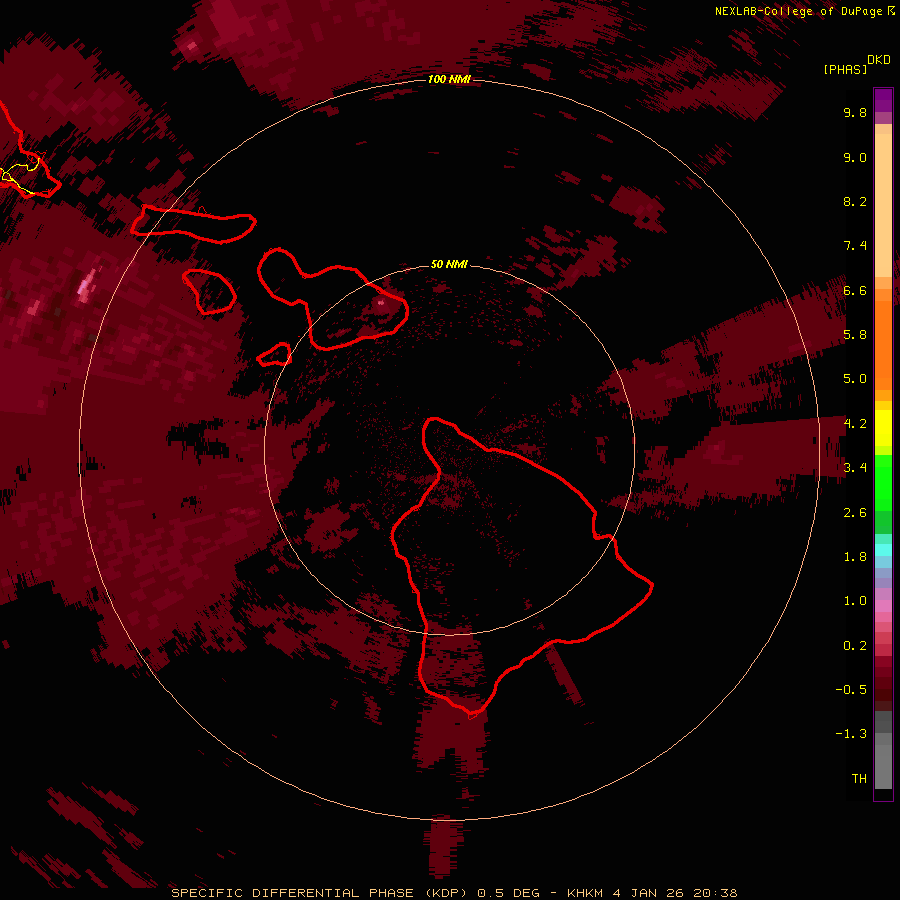Select the 4.2 legend value
The width and height of the screenshot is (900, 900).
(855, 424)
